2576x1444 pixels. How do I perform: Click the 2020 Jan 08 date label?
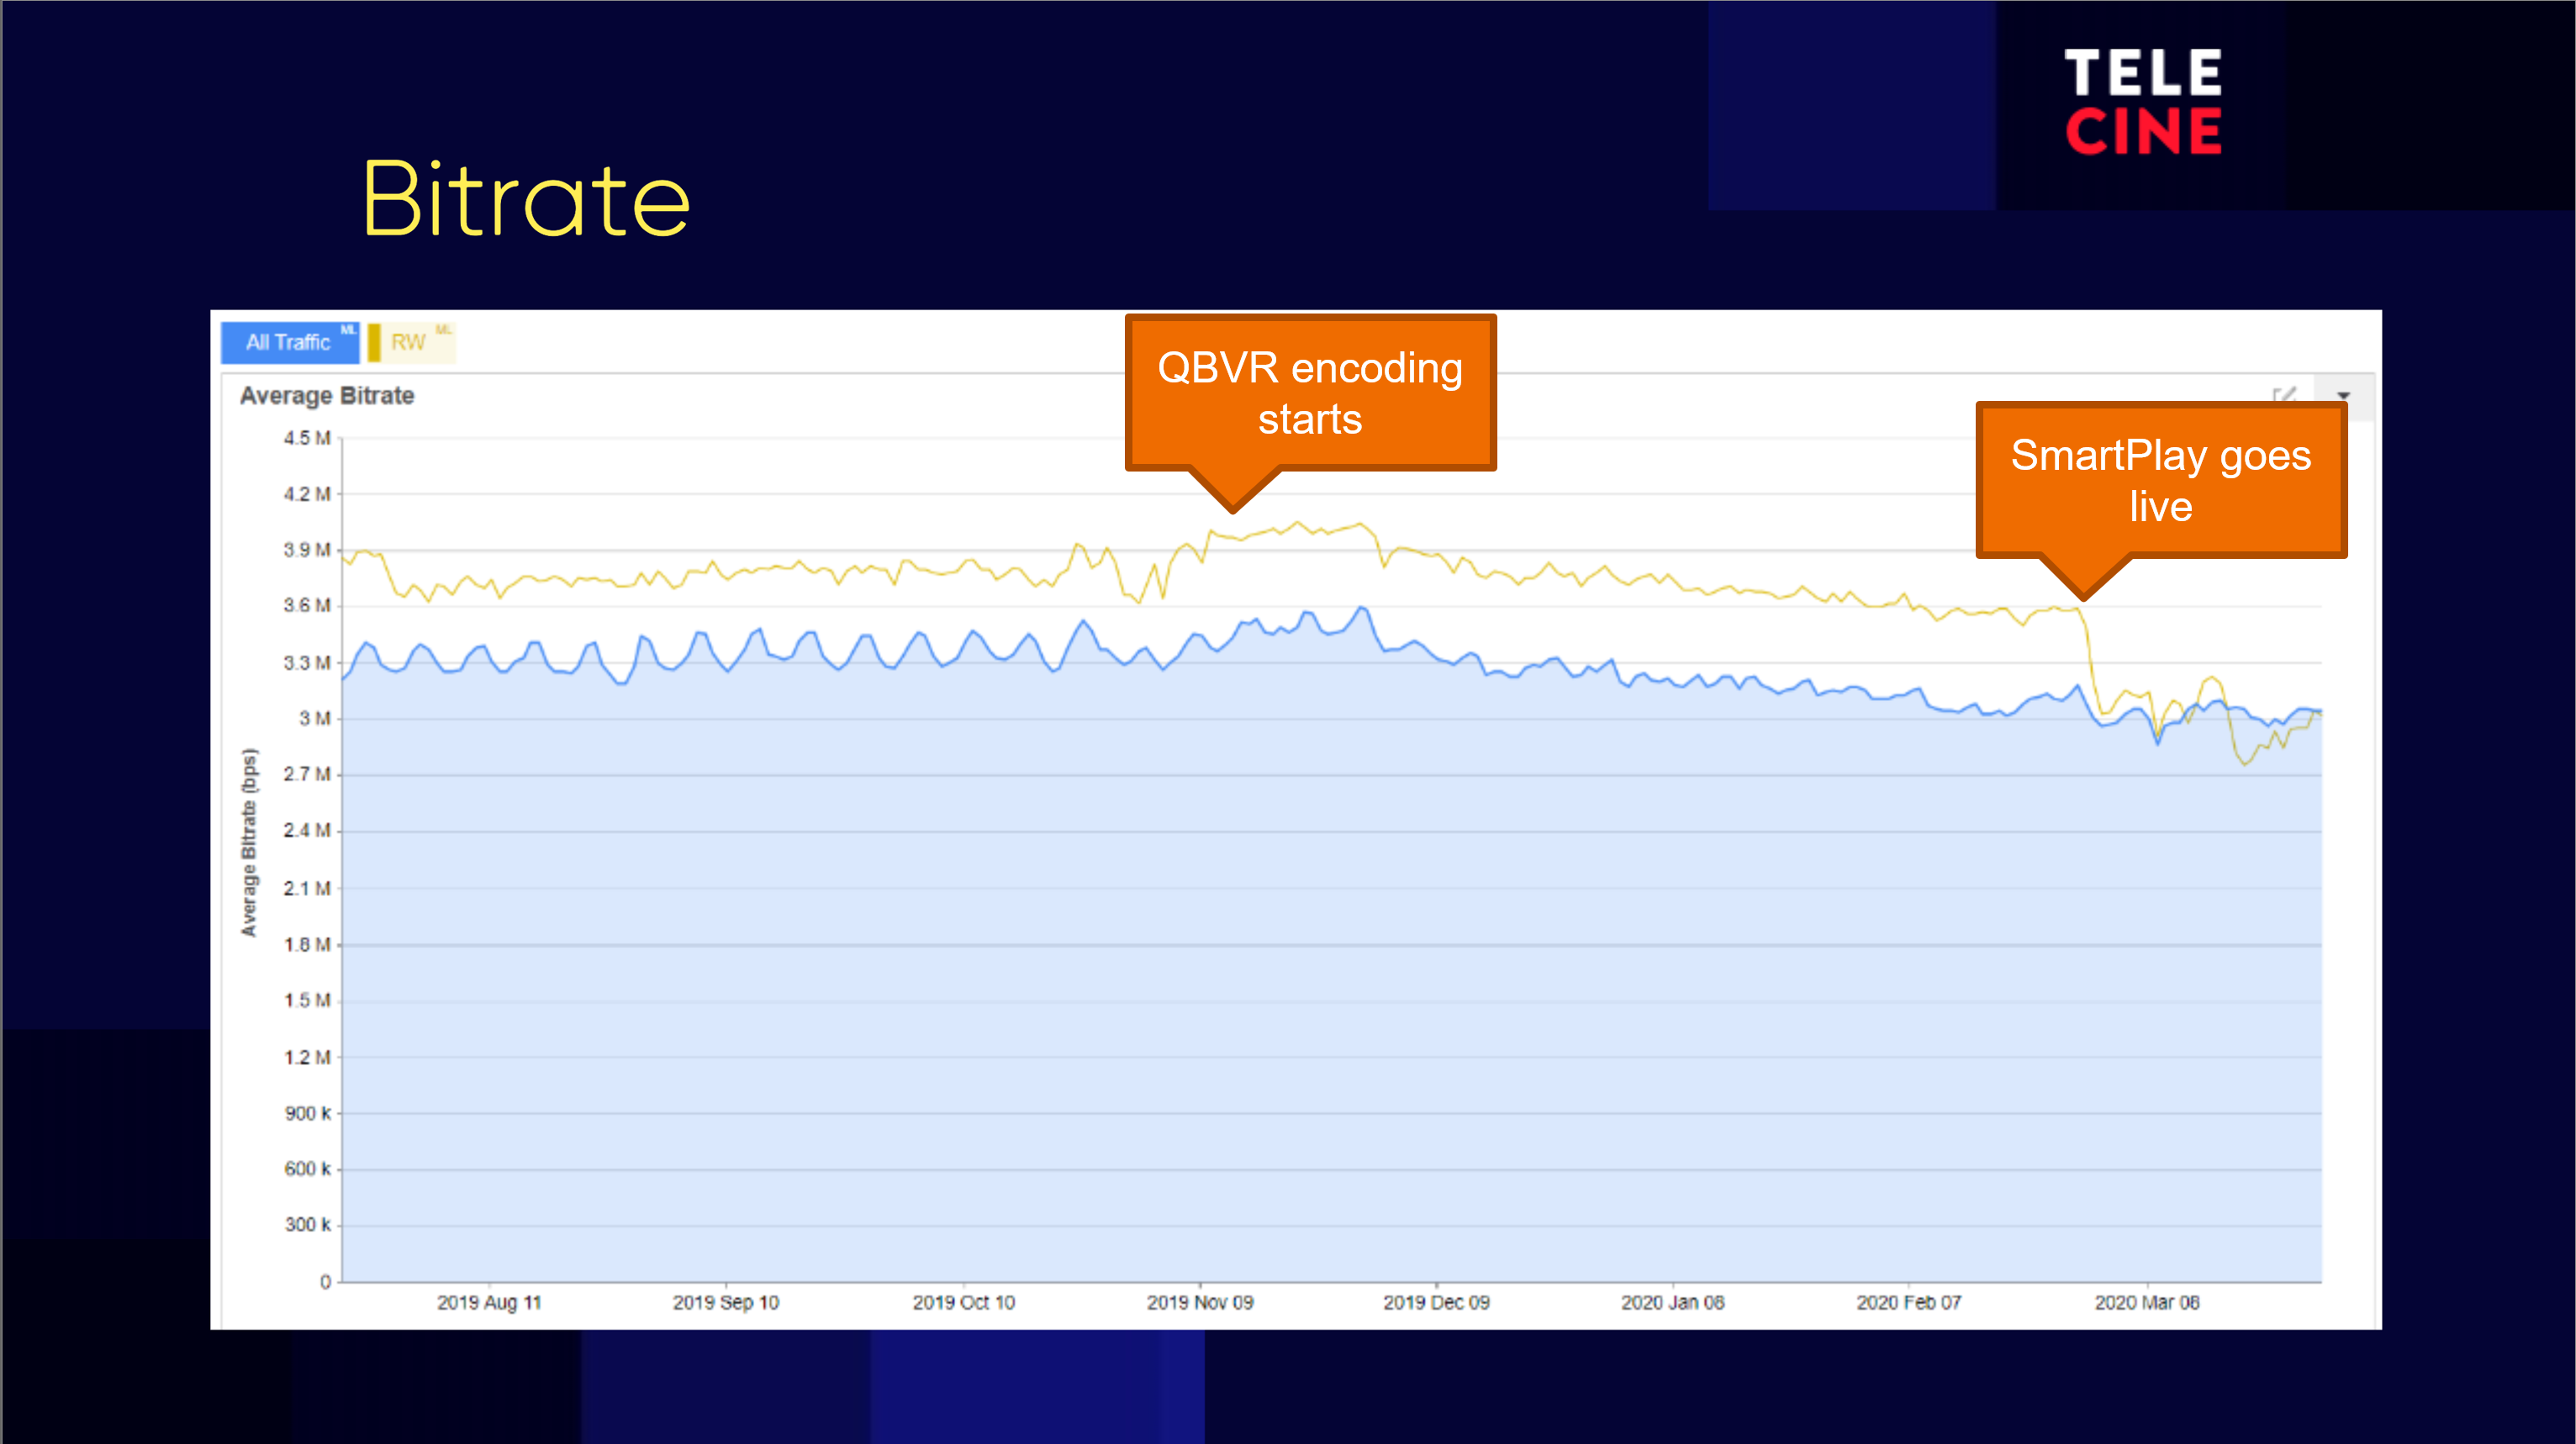(1673, 1303)
